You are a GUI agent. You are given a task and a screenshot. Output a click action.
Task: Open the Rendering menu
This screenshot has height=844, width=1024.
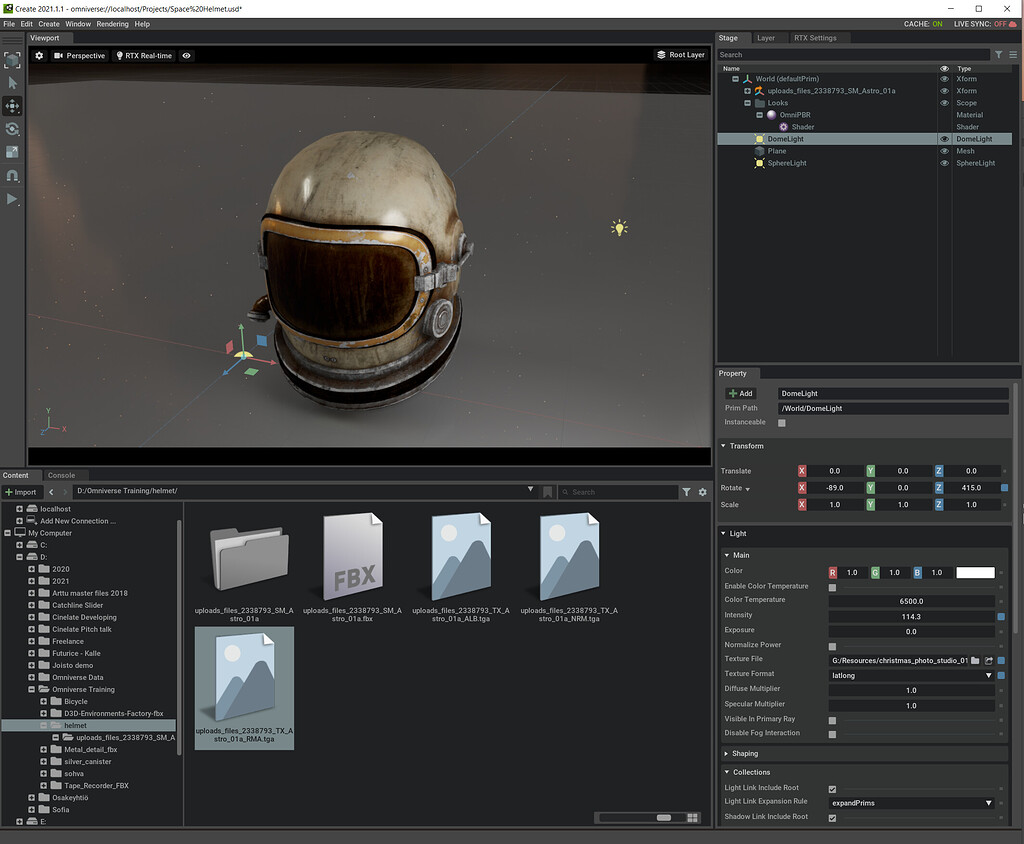point(111,23)
